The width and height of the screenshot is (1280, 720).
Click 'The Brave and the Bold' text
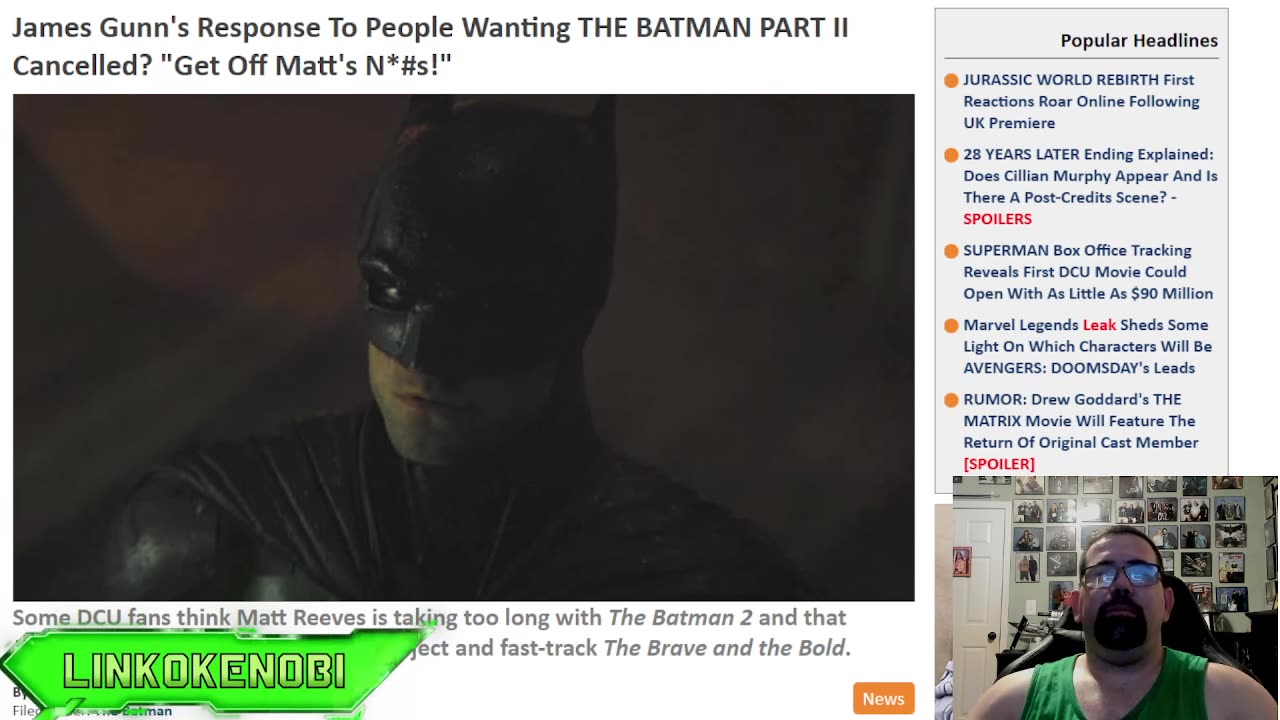pos(724,647)
